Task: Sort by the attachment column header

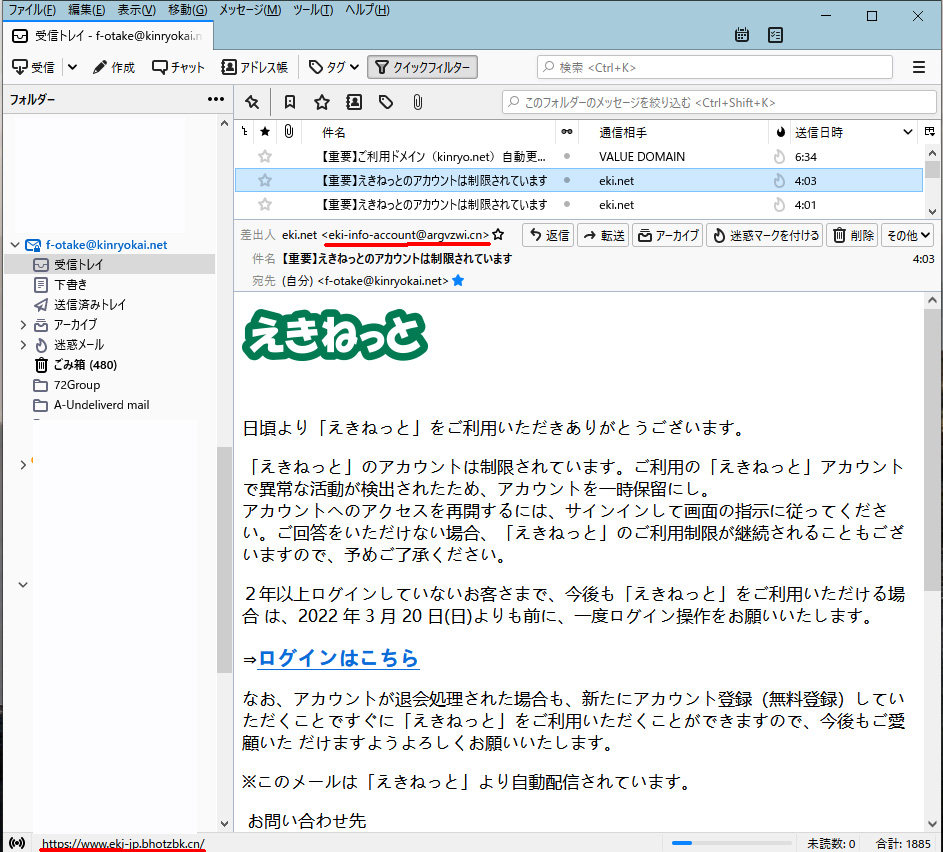Action: 289,131
